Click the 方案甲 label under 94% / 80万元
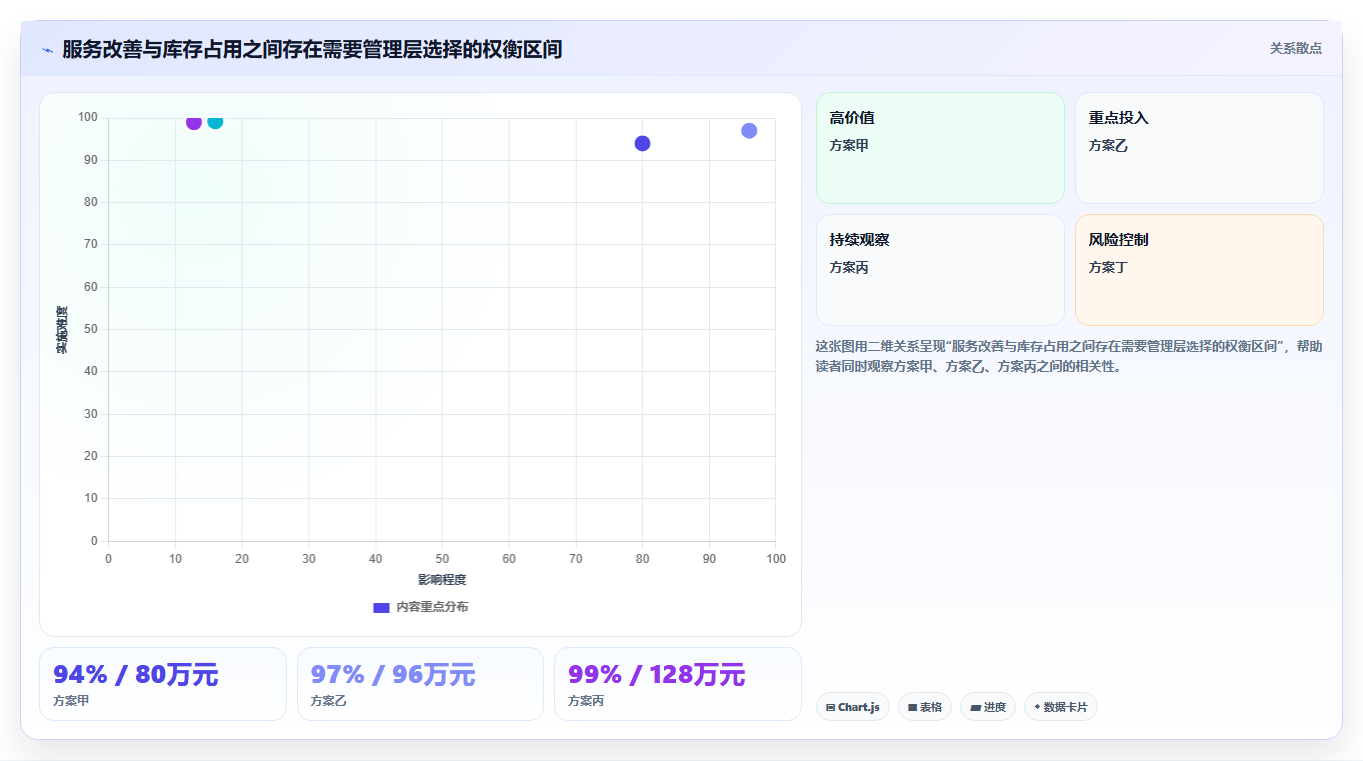 tap(71, 701)
